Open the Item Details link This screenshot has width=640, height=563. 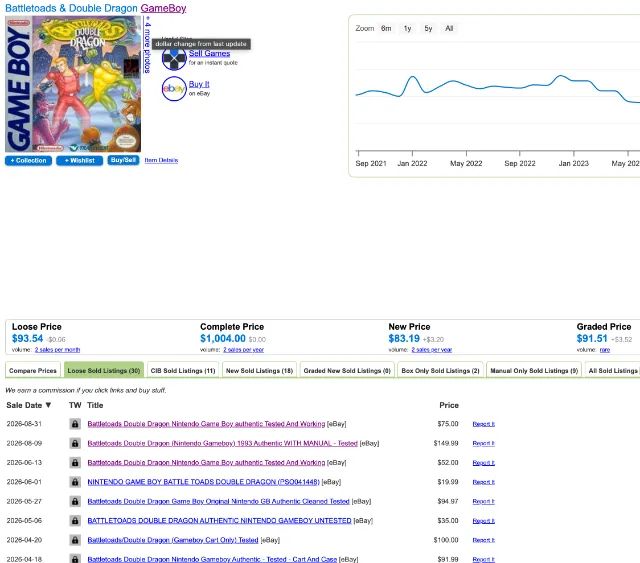pyautogui.click(x=161, y=160)
